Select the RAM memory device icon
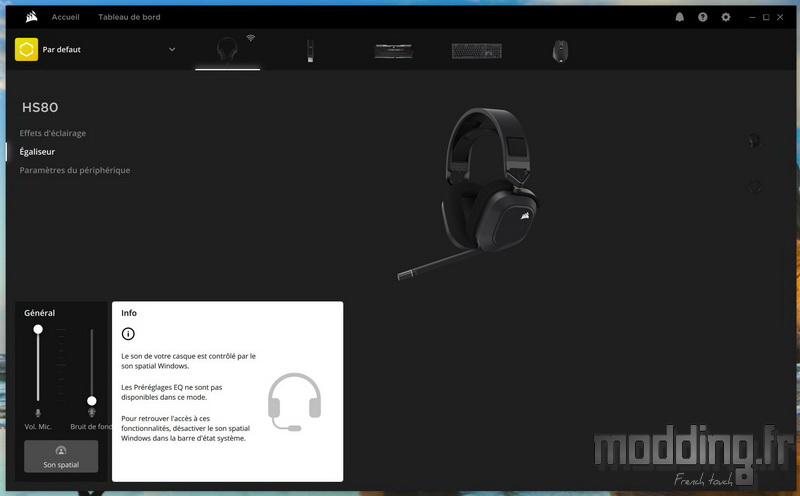This screenshot has width=800, height=496. 393,51
